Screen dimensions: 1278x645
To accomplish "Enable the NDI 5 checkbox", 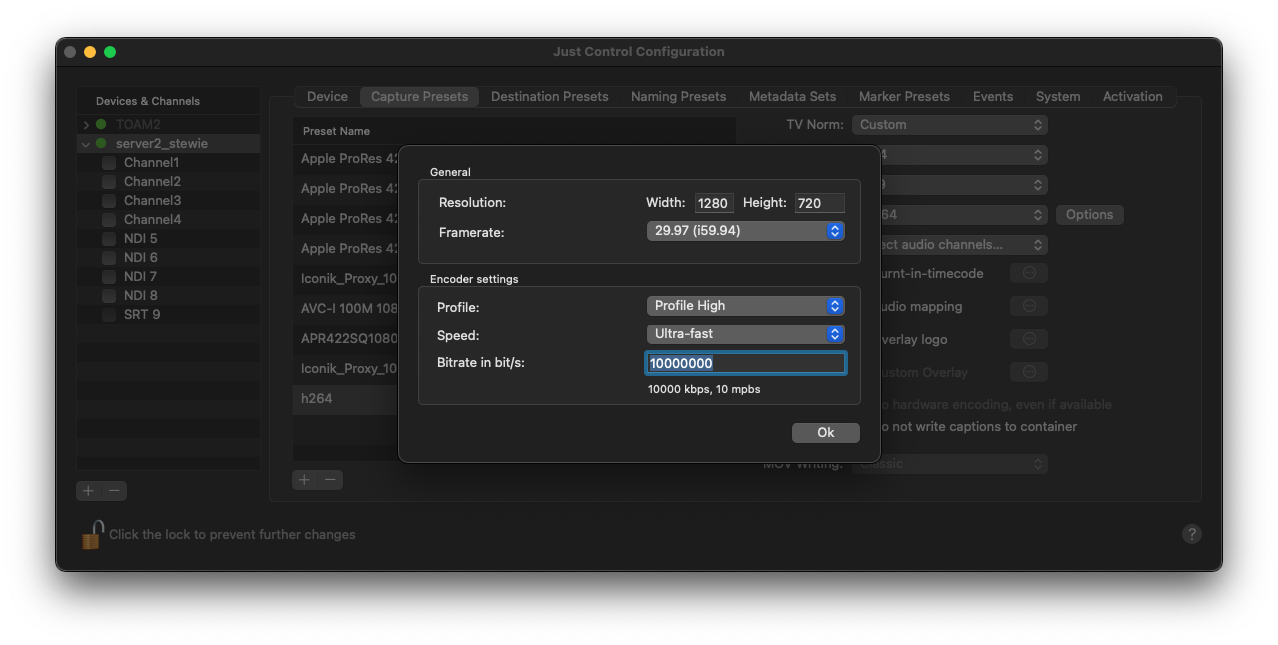I will [109, 239].
